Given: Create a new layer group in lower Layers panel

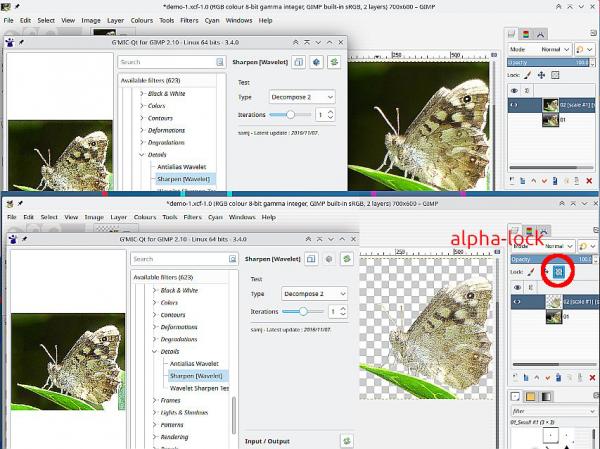Looking at the screenshot, I should [x=526, y=378].
